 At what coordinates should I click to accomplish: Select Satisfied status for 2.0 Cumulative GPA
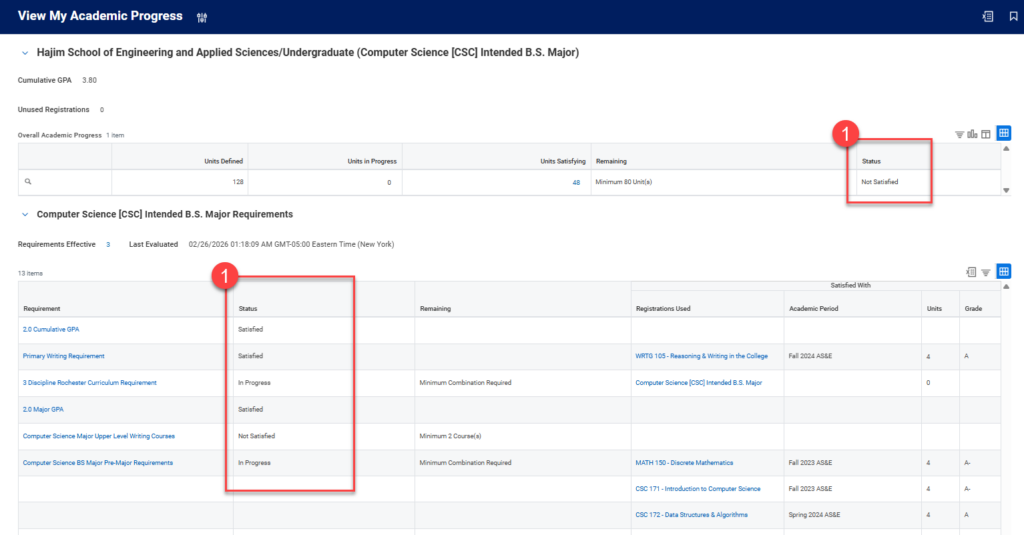point(251,329)
